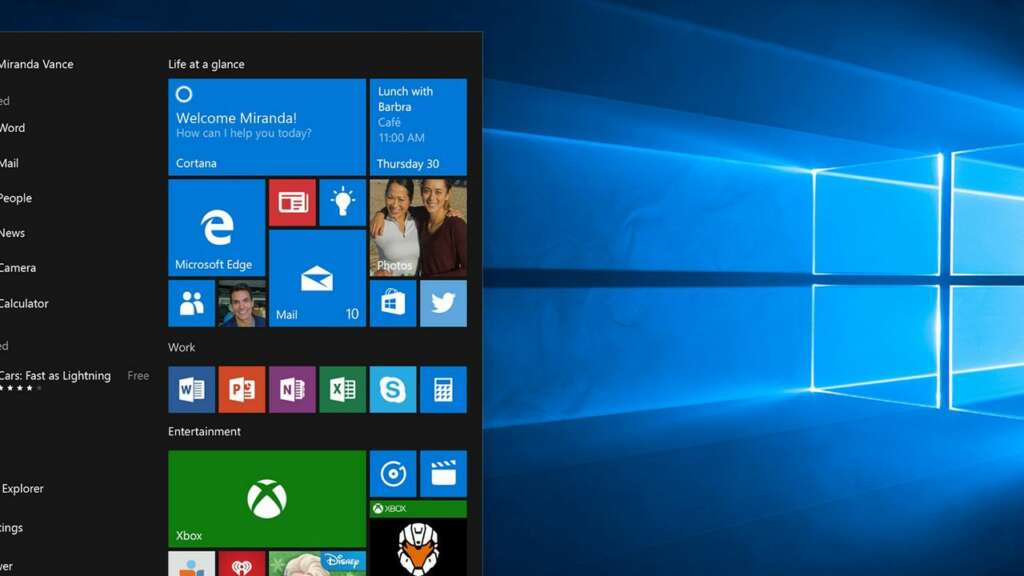This screenshot has height=576, width=1024.
Task: Open Word from the most used list
Action: (x=12, y=128)
